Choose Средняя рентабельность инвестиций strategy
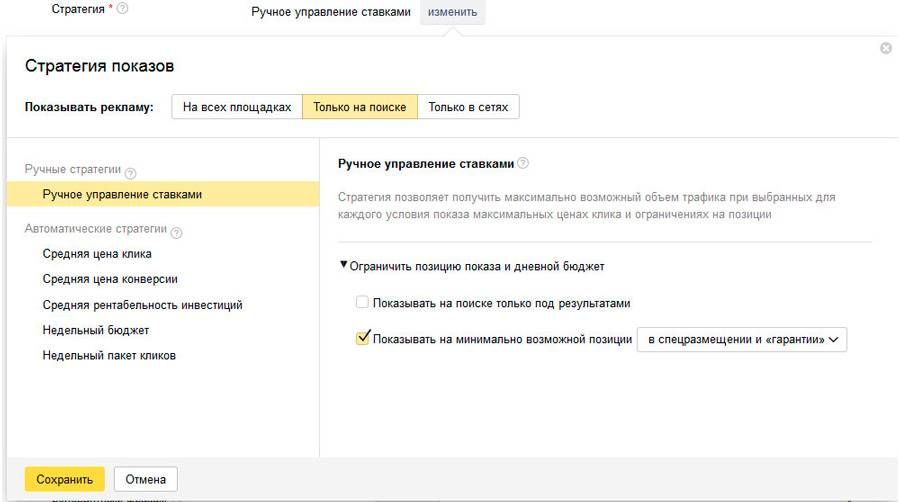 (142, 305)
